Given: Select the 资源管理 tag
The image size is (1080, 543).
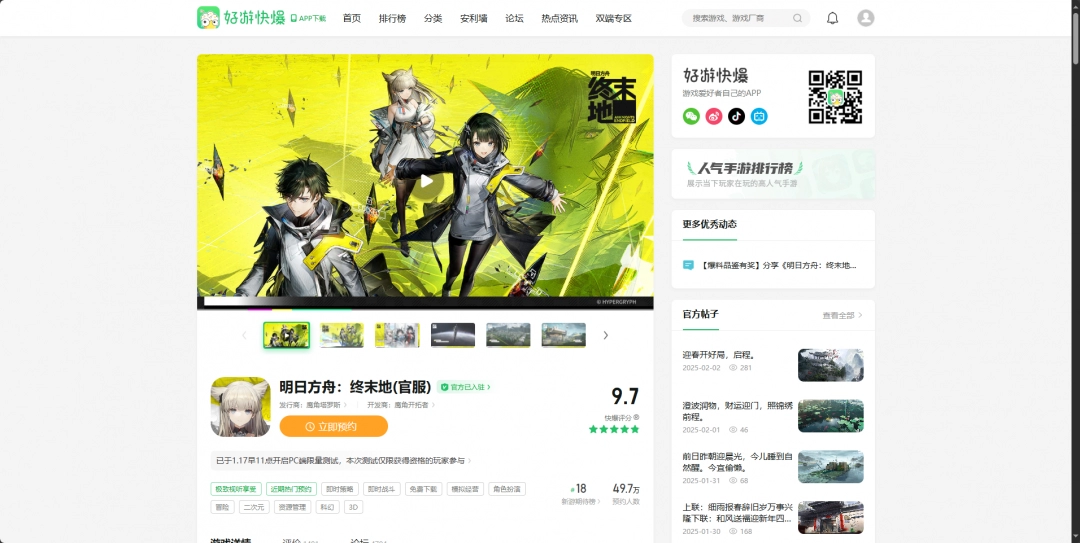Looking at the screenshot, I should click(293, 507).
